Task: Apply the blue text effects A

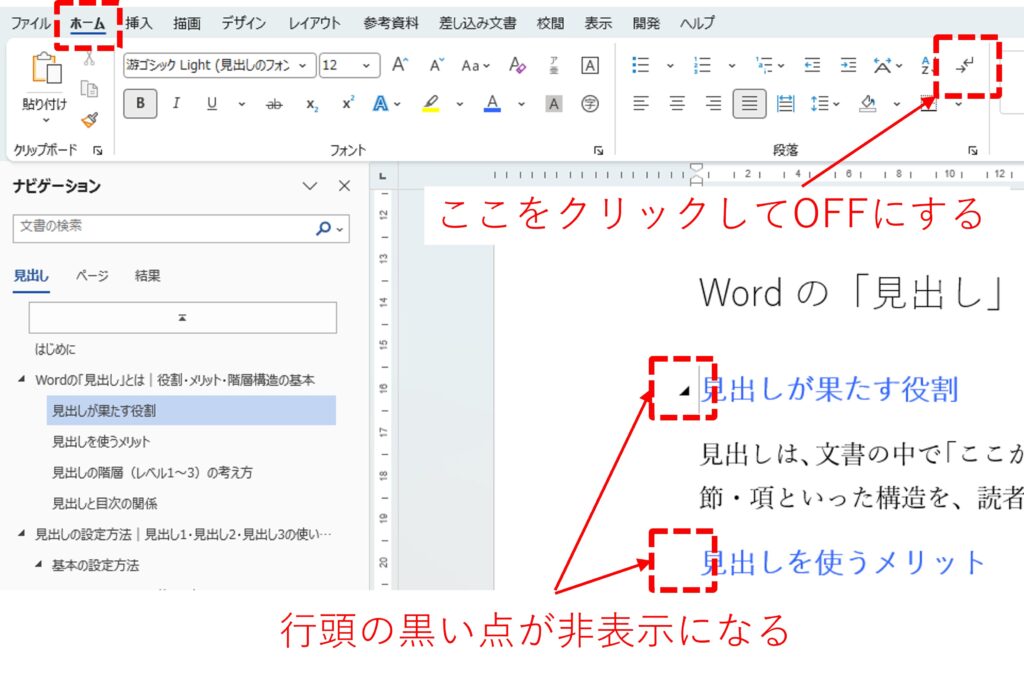Action: tap(380, 103)
